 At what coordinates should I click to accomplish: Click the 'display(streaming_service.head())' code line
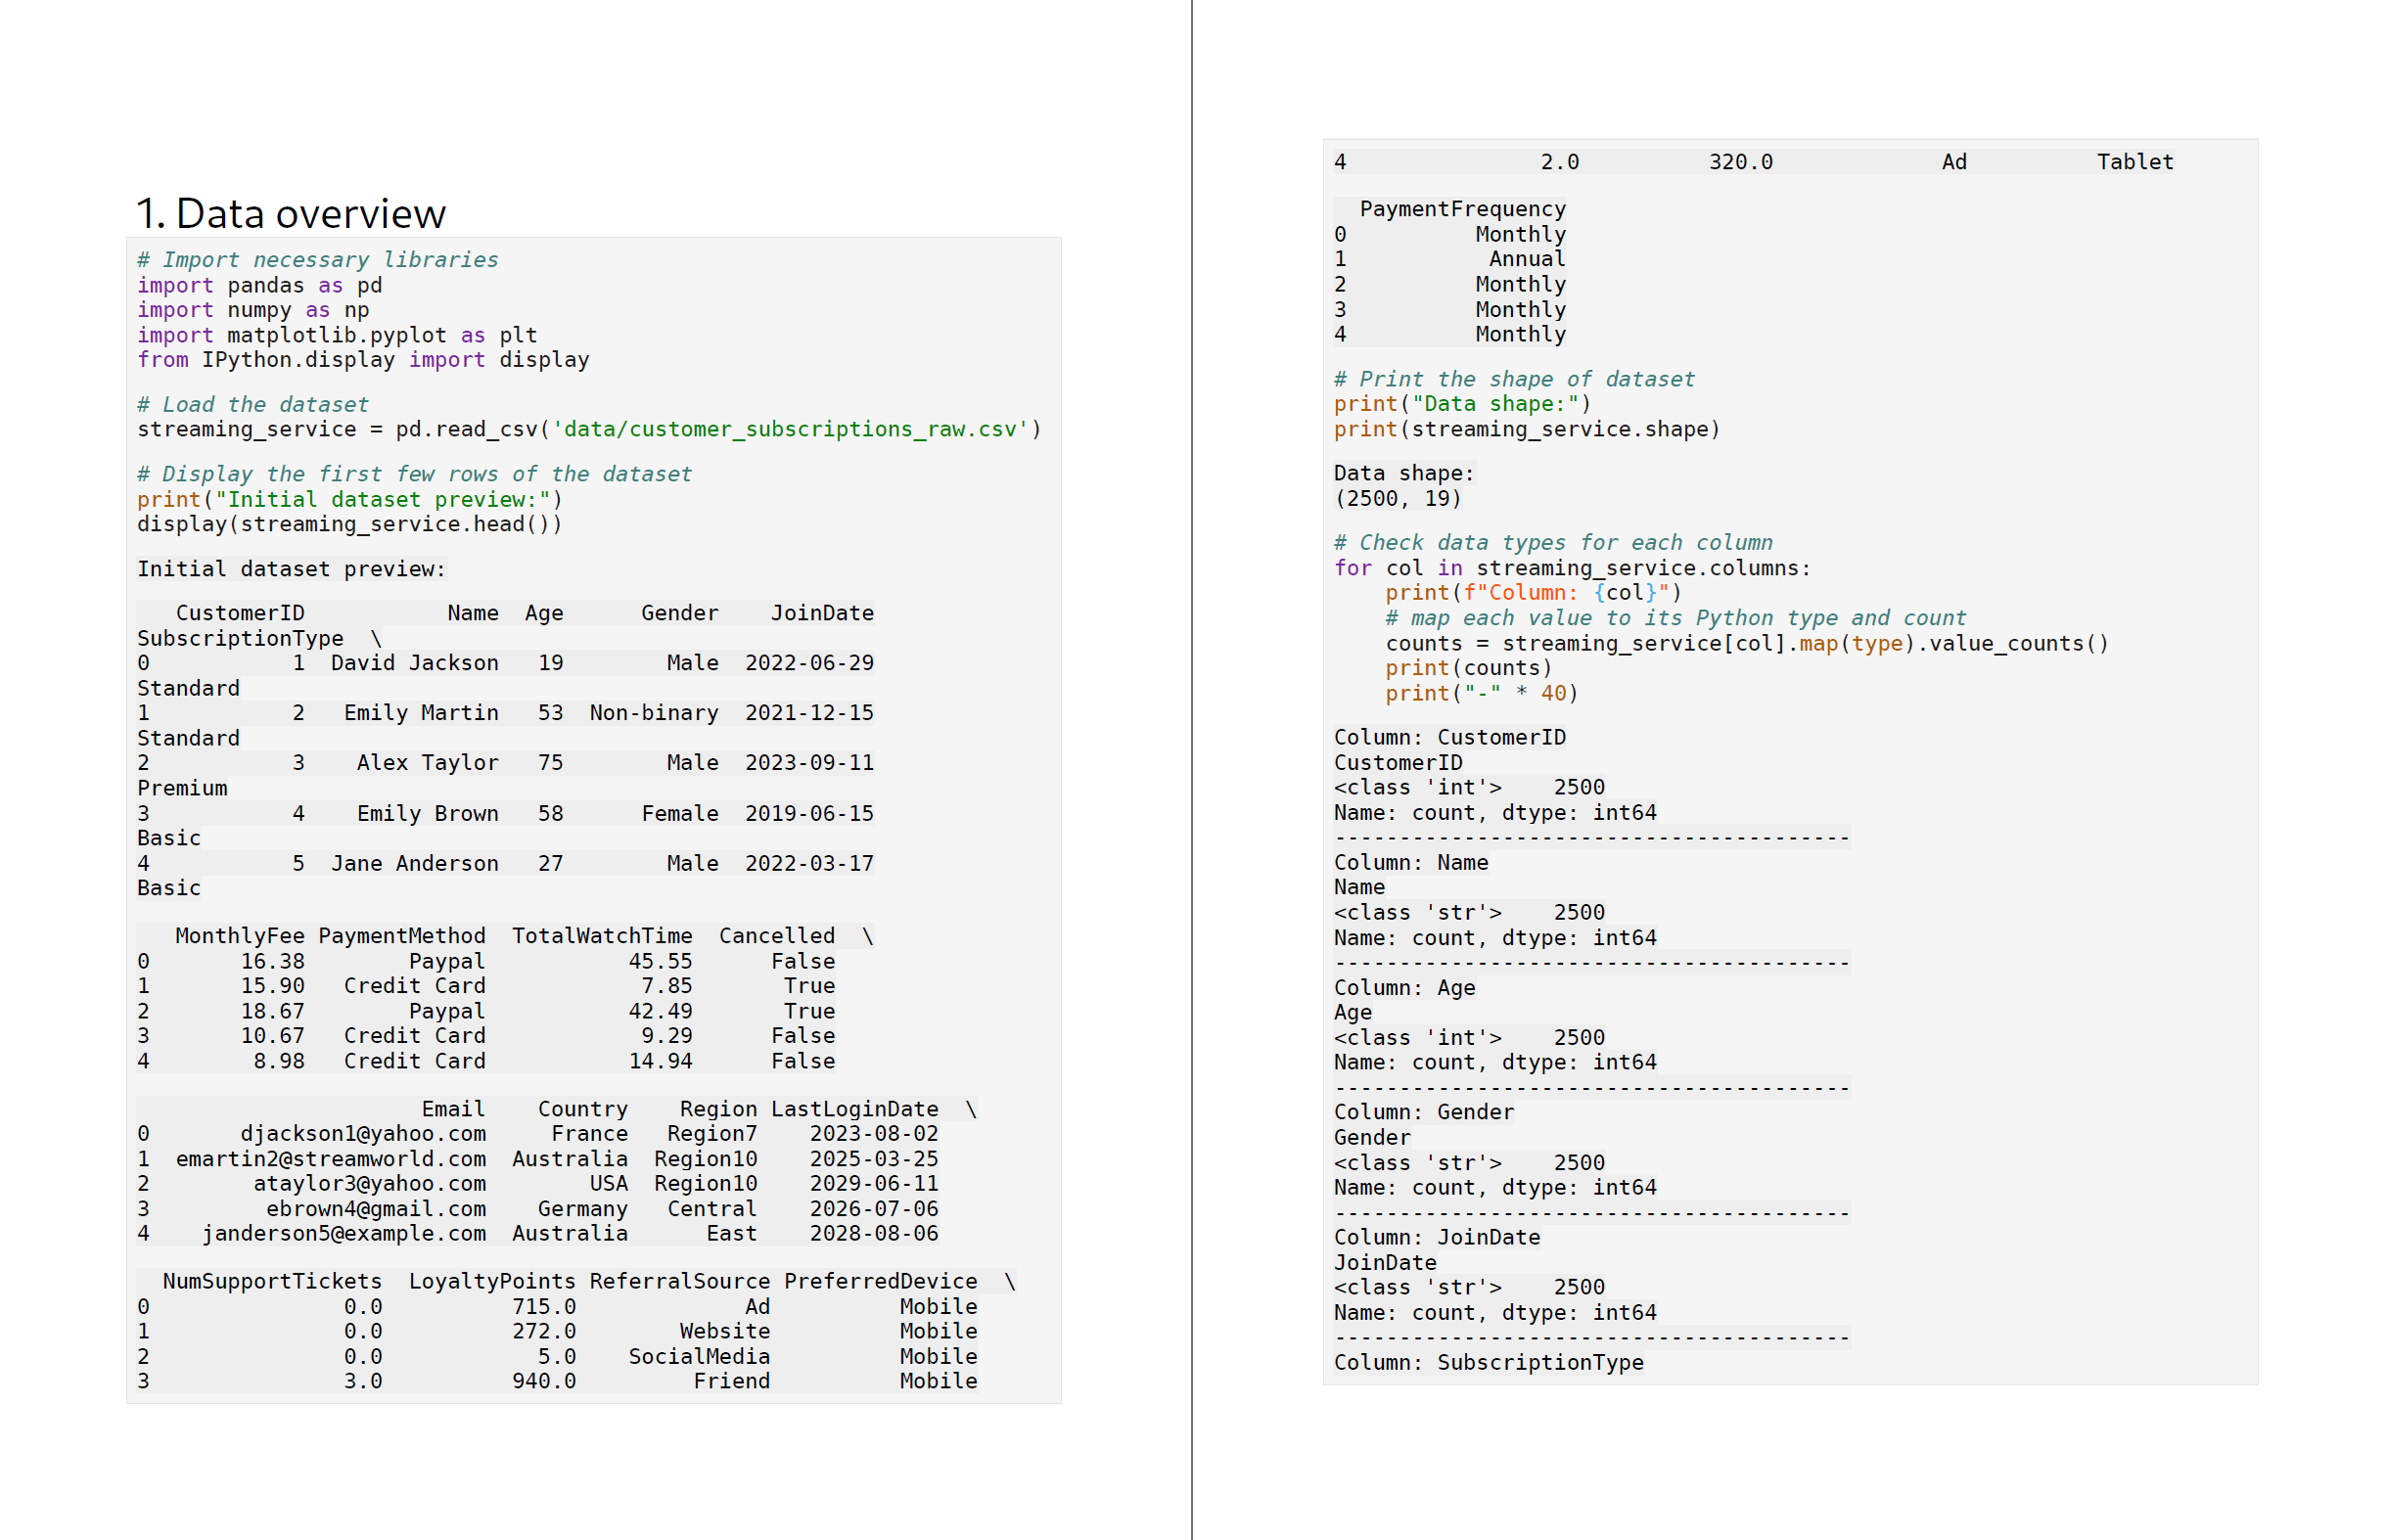[349, 524]
